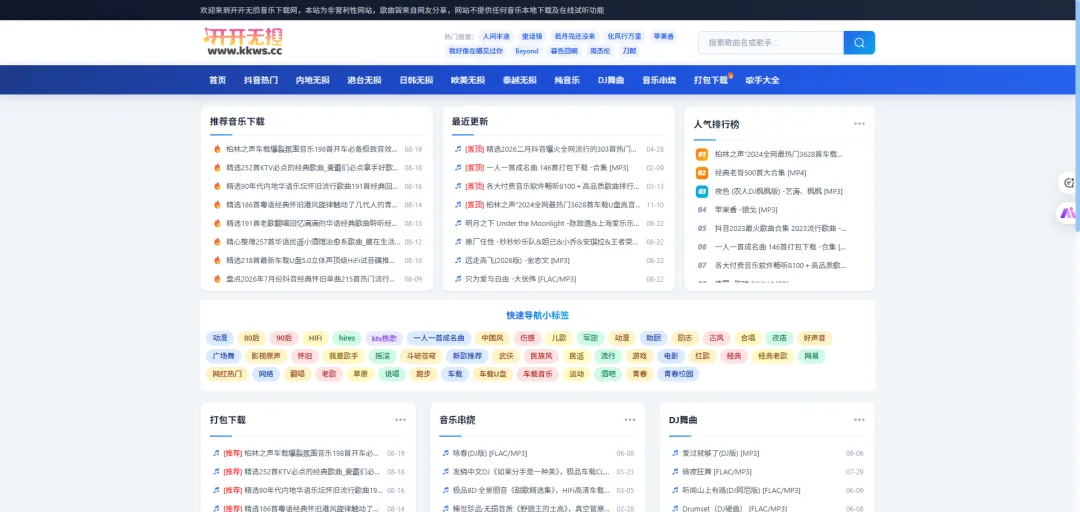Open the 经典老歌 quick tag
The height and width of the screenshot is (512, 1080).
tap(773, 356)
